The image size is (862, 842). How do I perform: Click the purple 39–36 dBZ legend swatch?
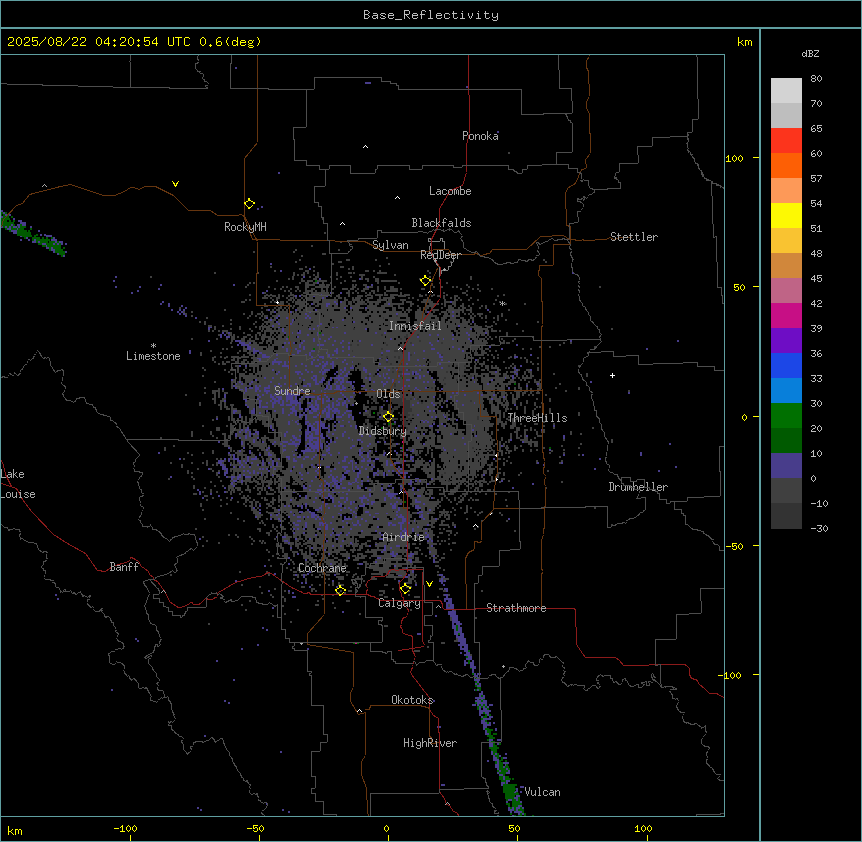tap(786, 340)
